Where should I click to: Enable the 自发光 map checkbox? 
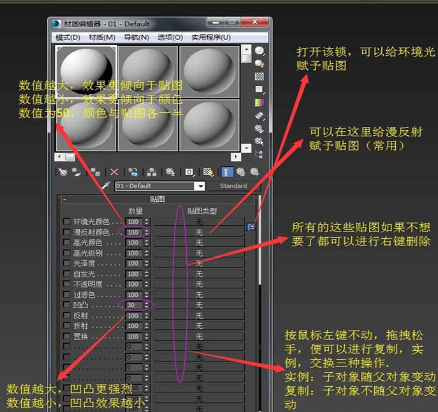pyautogui.click(x=67, y=273)
